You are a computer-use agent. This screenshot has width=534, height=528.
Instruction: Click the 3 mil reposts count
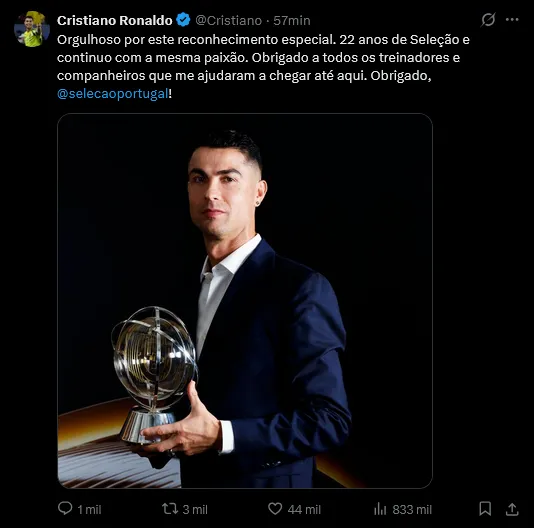tap(195, 510)
